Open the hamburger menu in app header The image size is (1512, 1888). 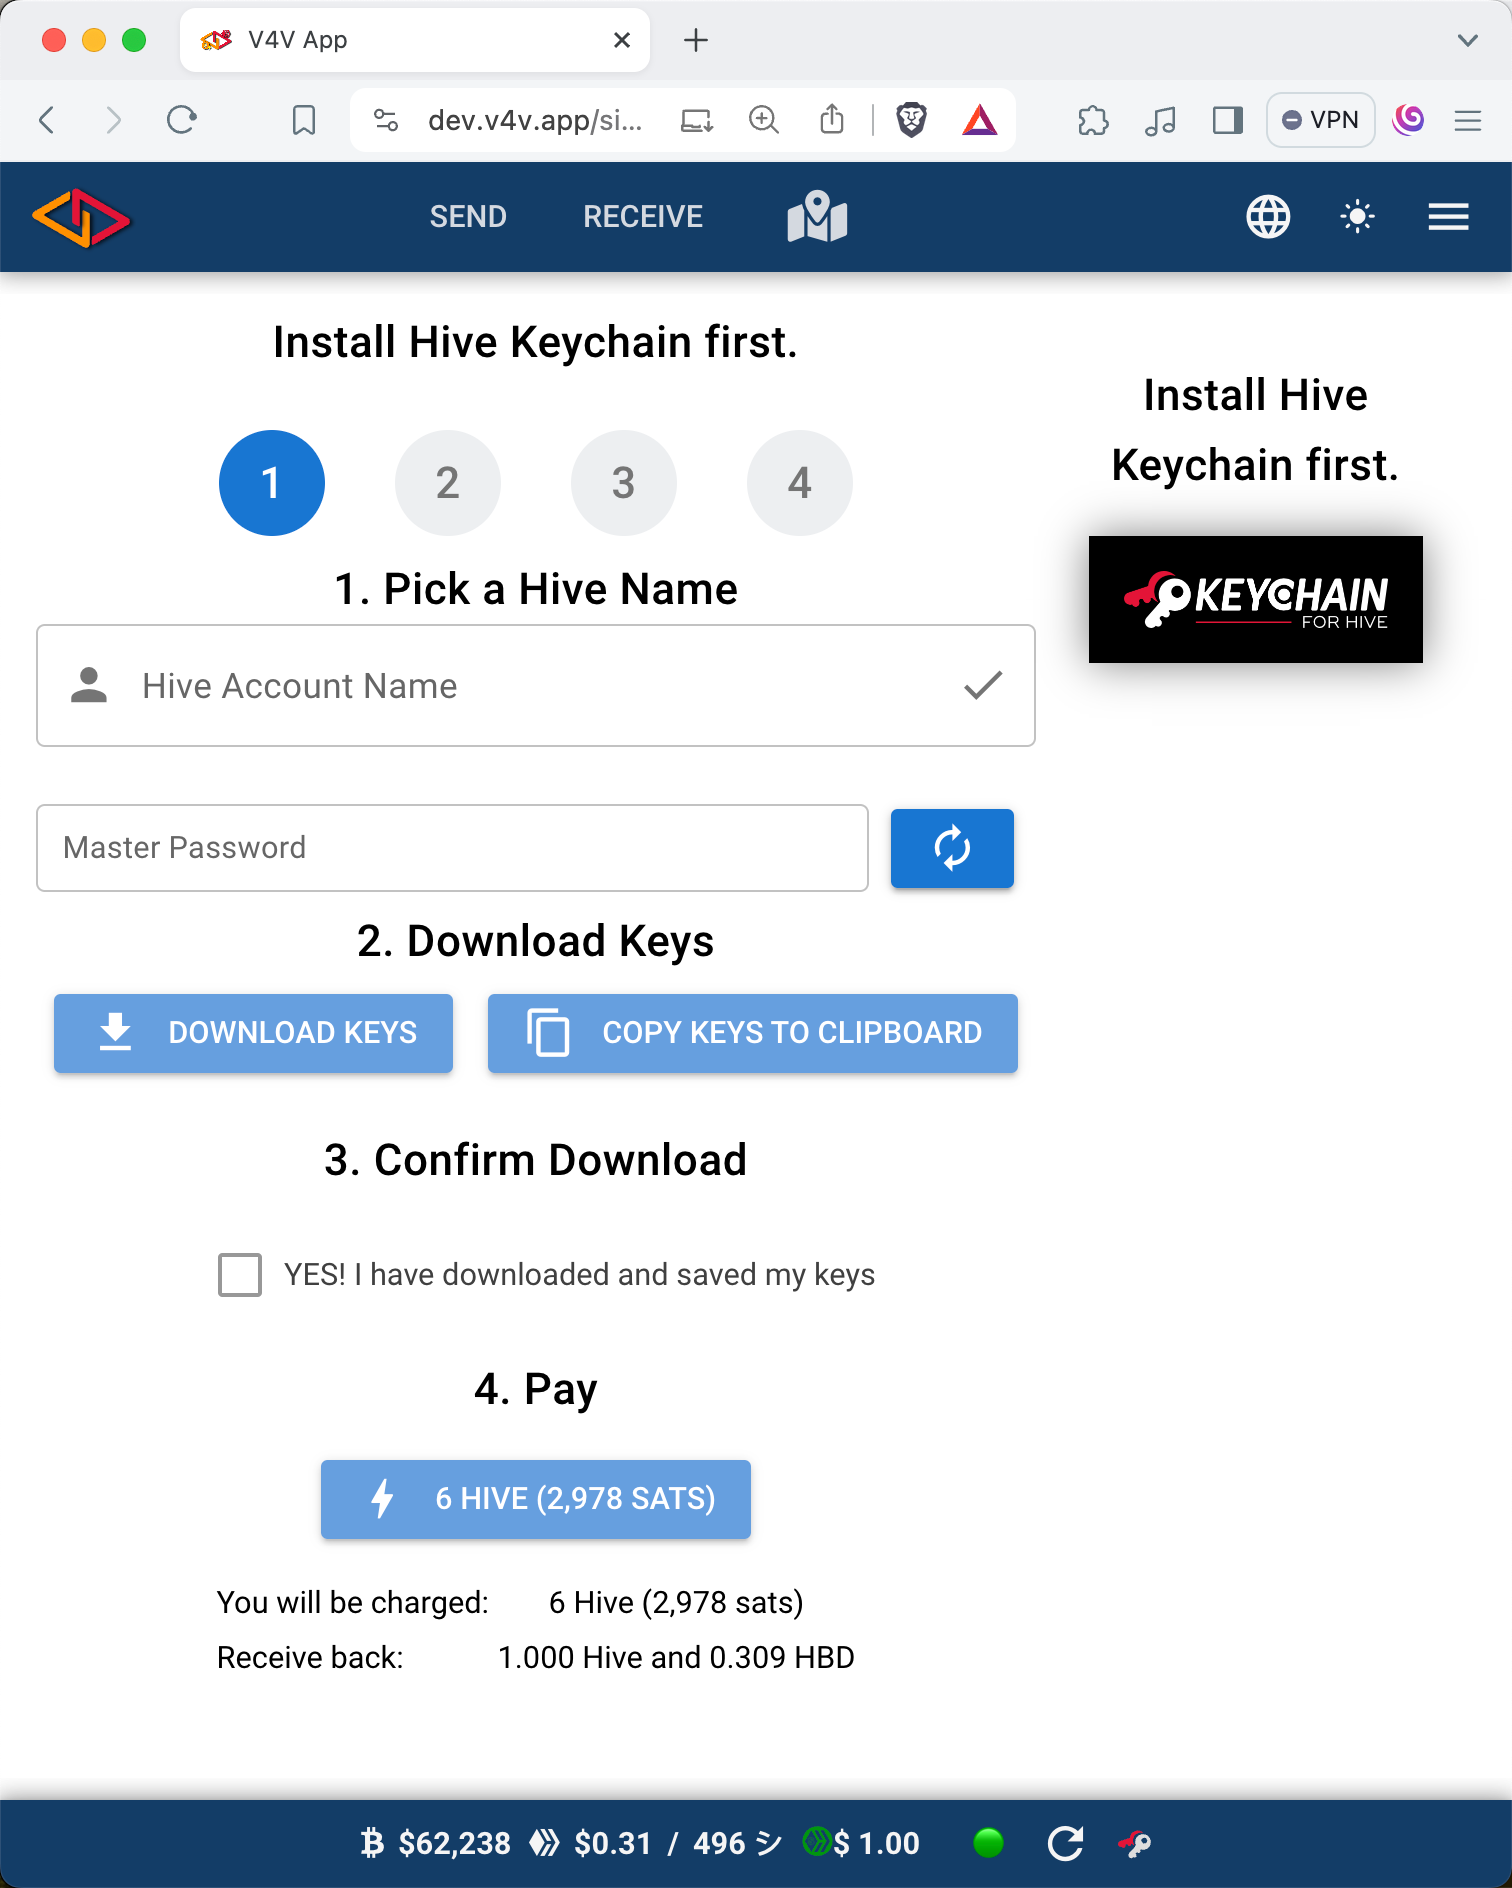pyautogui.click(x=1448, y=216)
